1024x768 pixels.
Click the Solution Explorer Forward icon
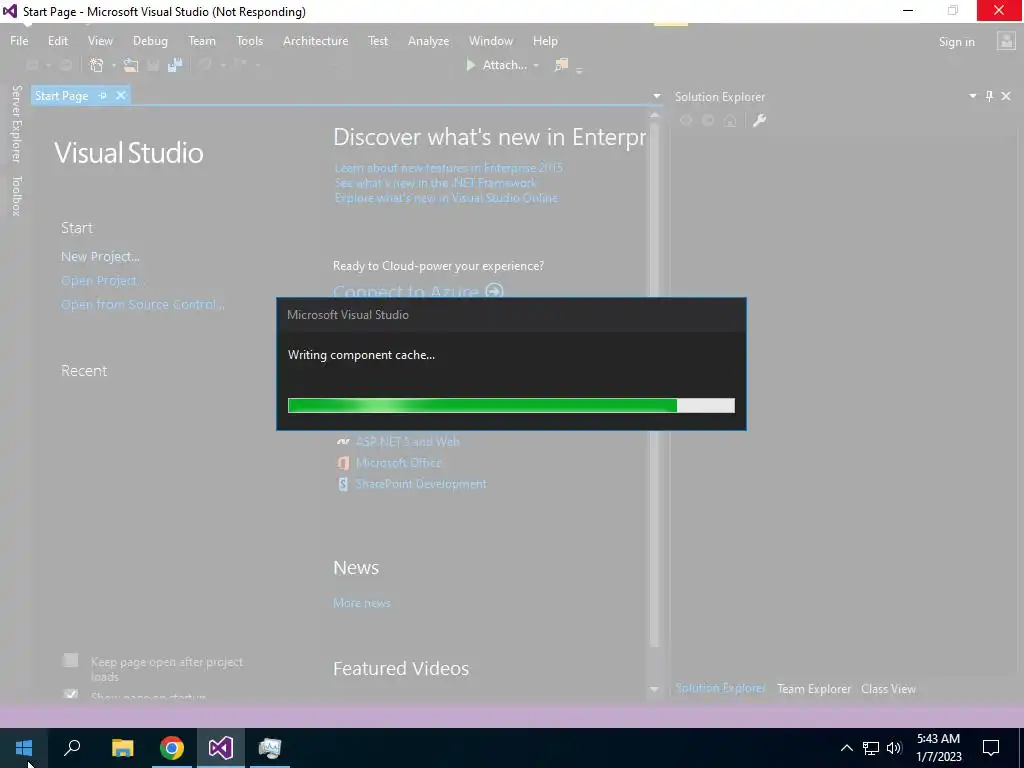[x=708, y=121]
